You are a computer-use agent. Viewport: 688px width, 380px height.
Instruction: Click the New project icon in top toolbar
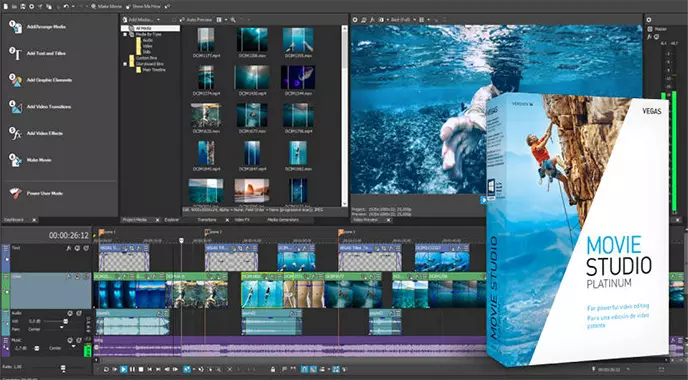pos(6,7)
